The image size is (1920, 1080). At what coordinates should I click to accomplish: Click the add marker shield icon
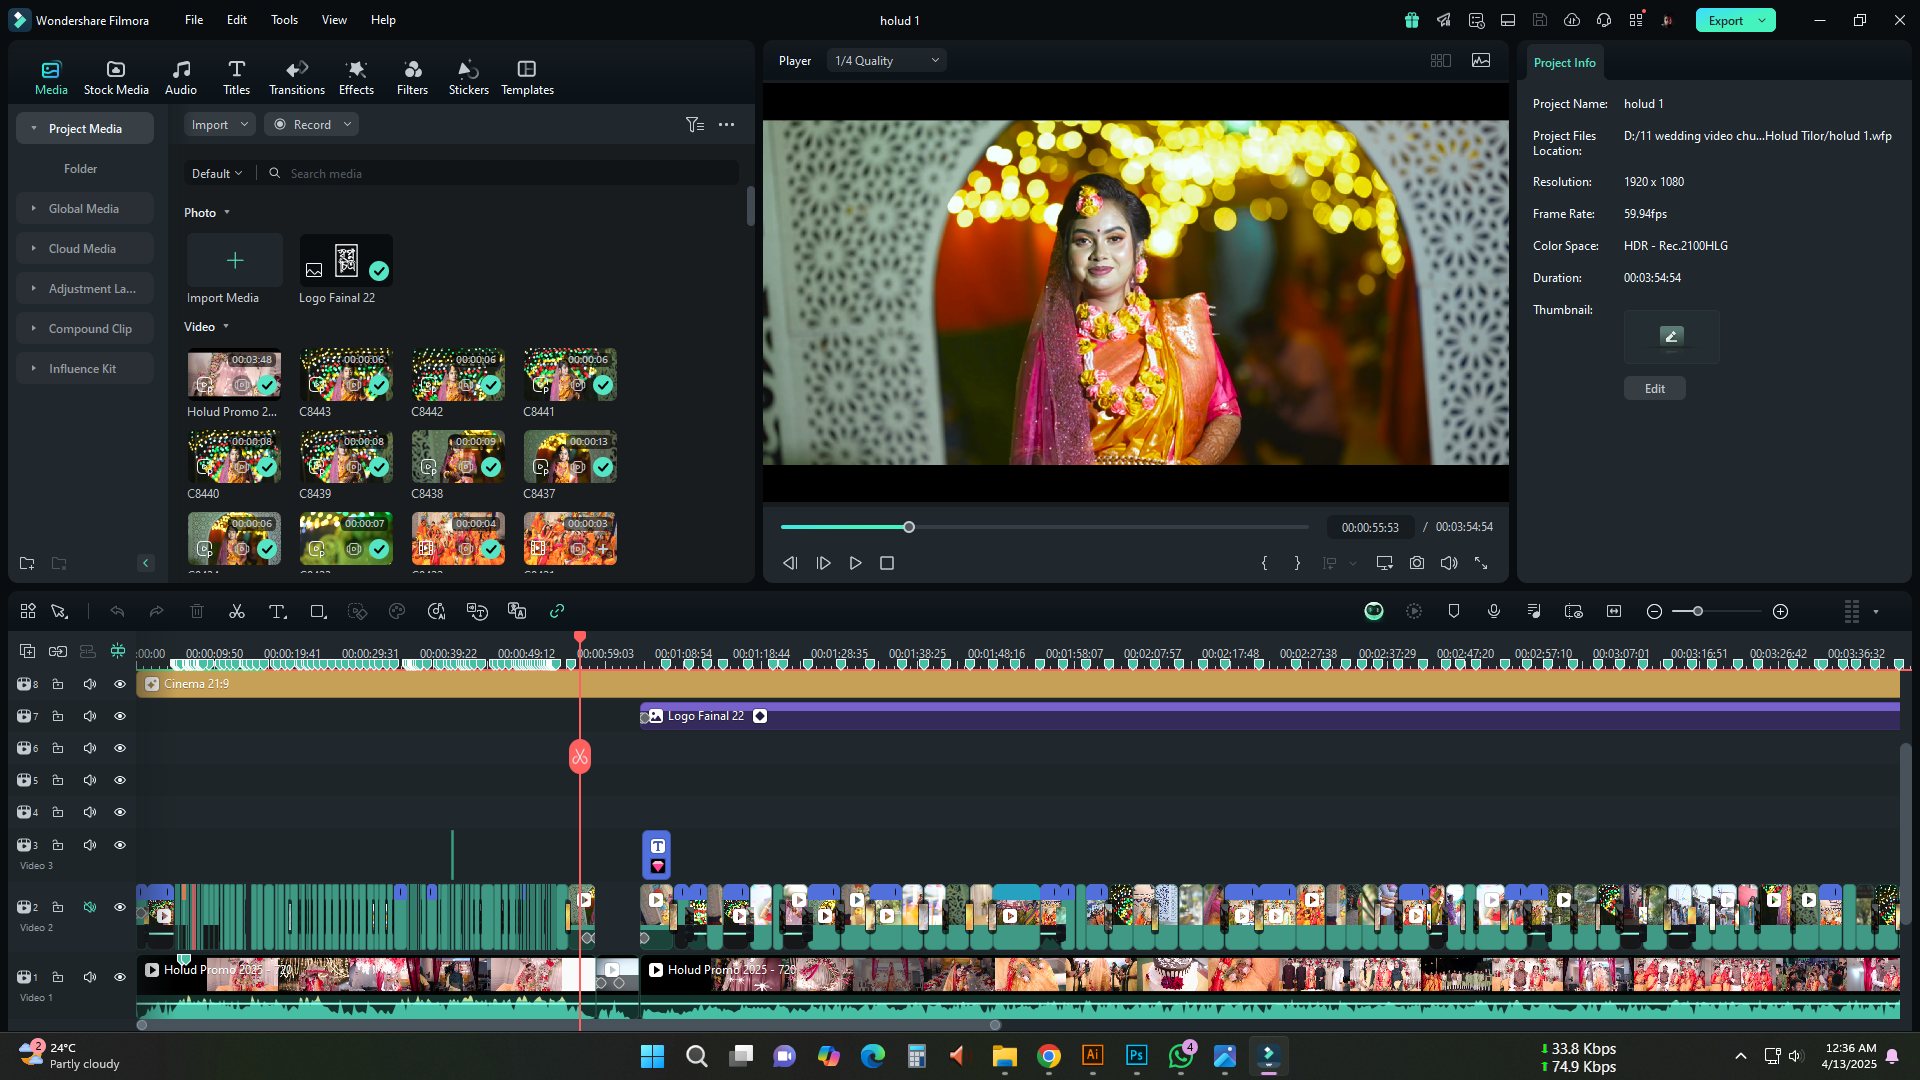point(1454,611)
